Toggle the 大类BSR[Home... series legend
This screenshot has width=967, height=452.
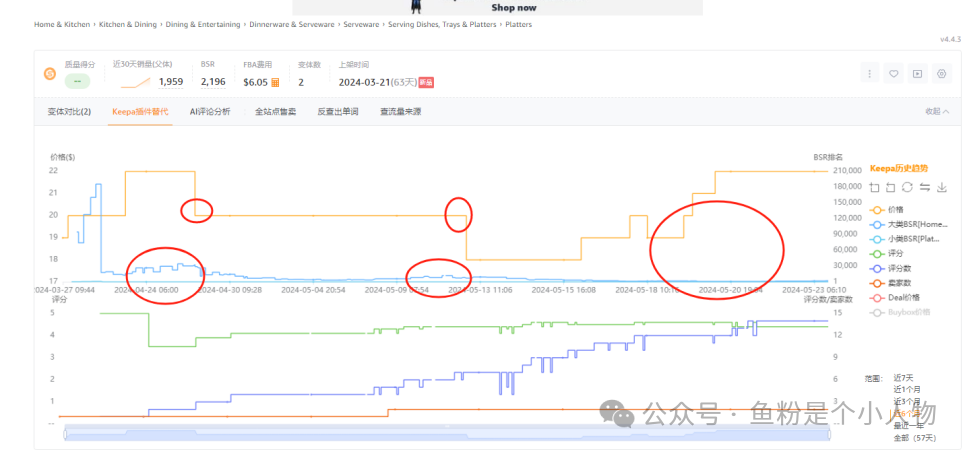coord(908,224)
